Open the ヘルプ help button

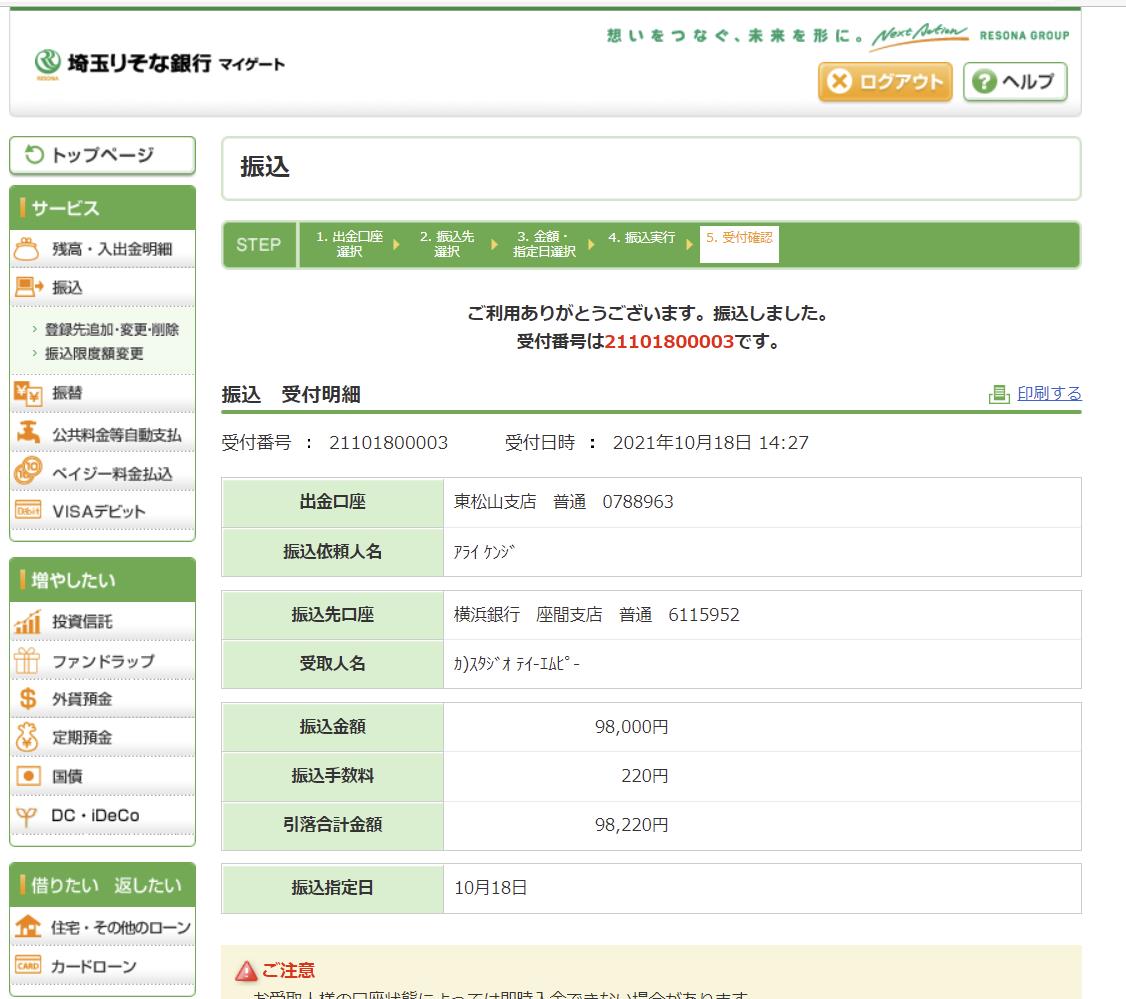(x=1015, y=81)
